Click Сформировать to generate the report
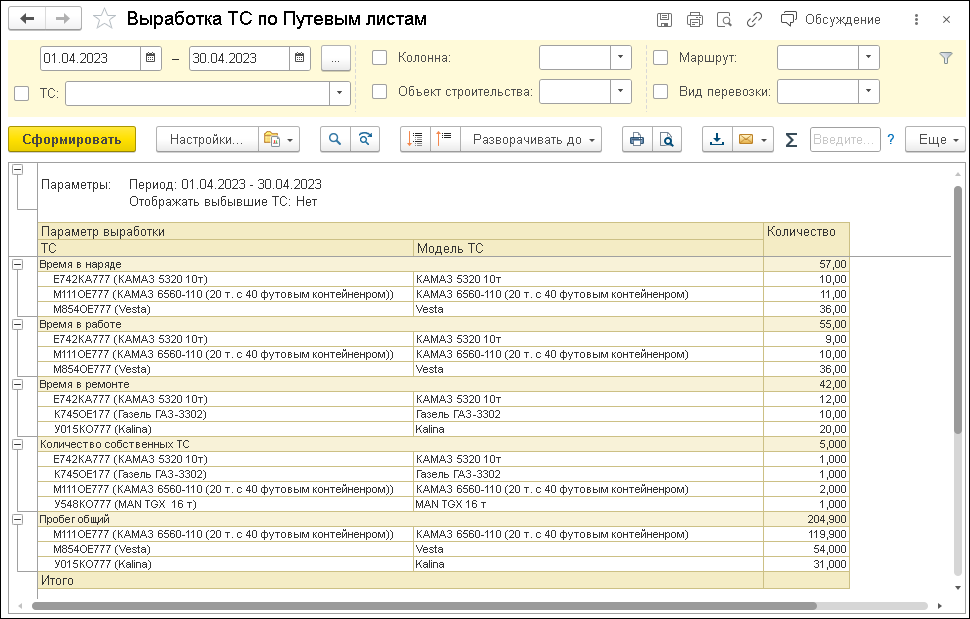The width and height of the screenshot is (970, 619). (72, 139)
